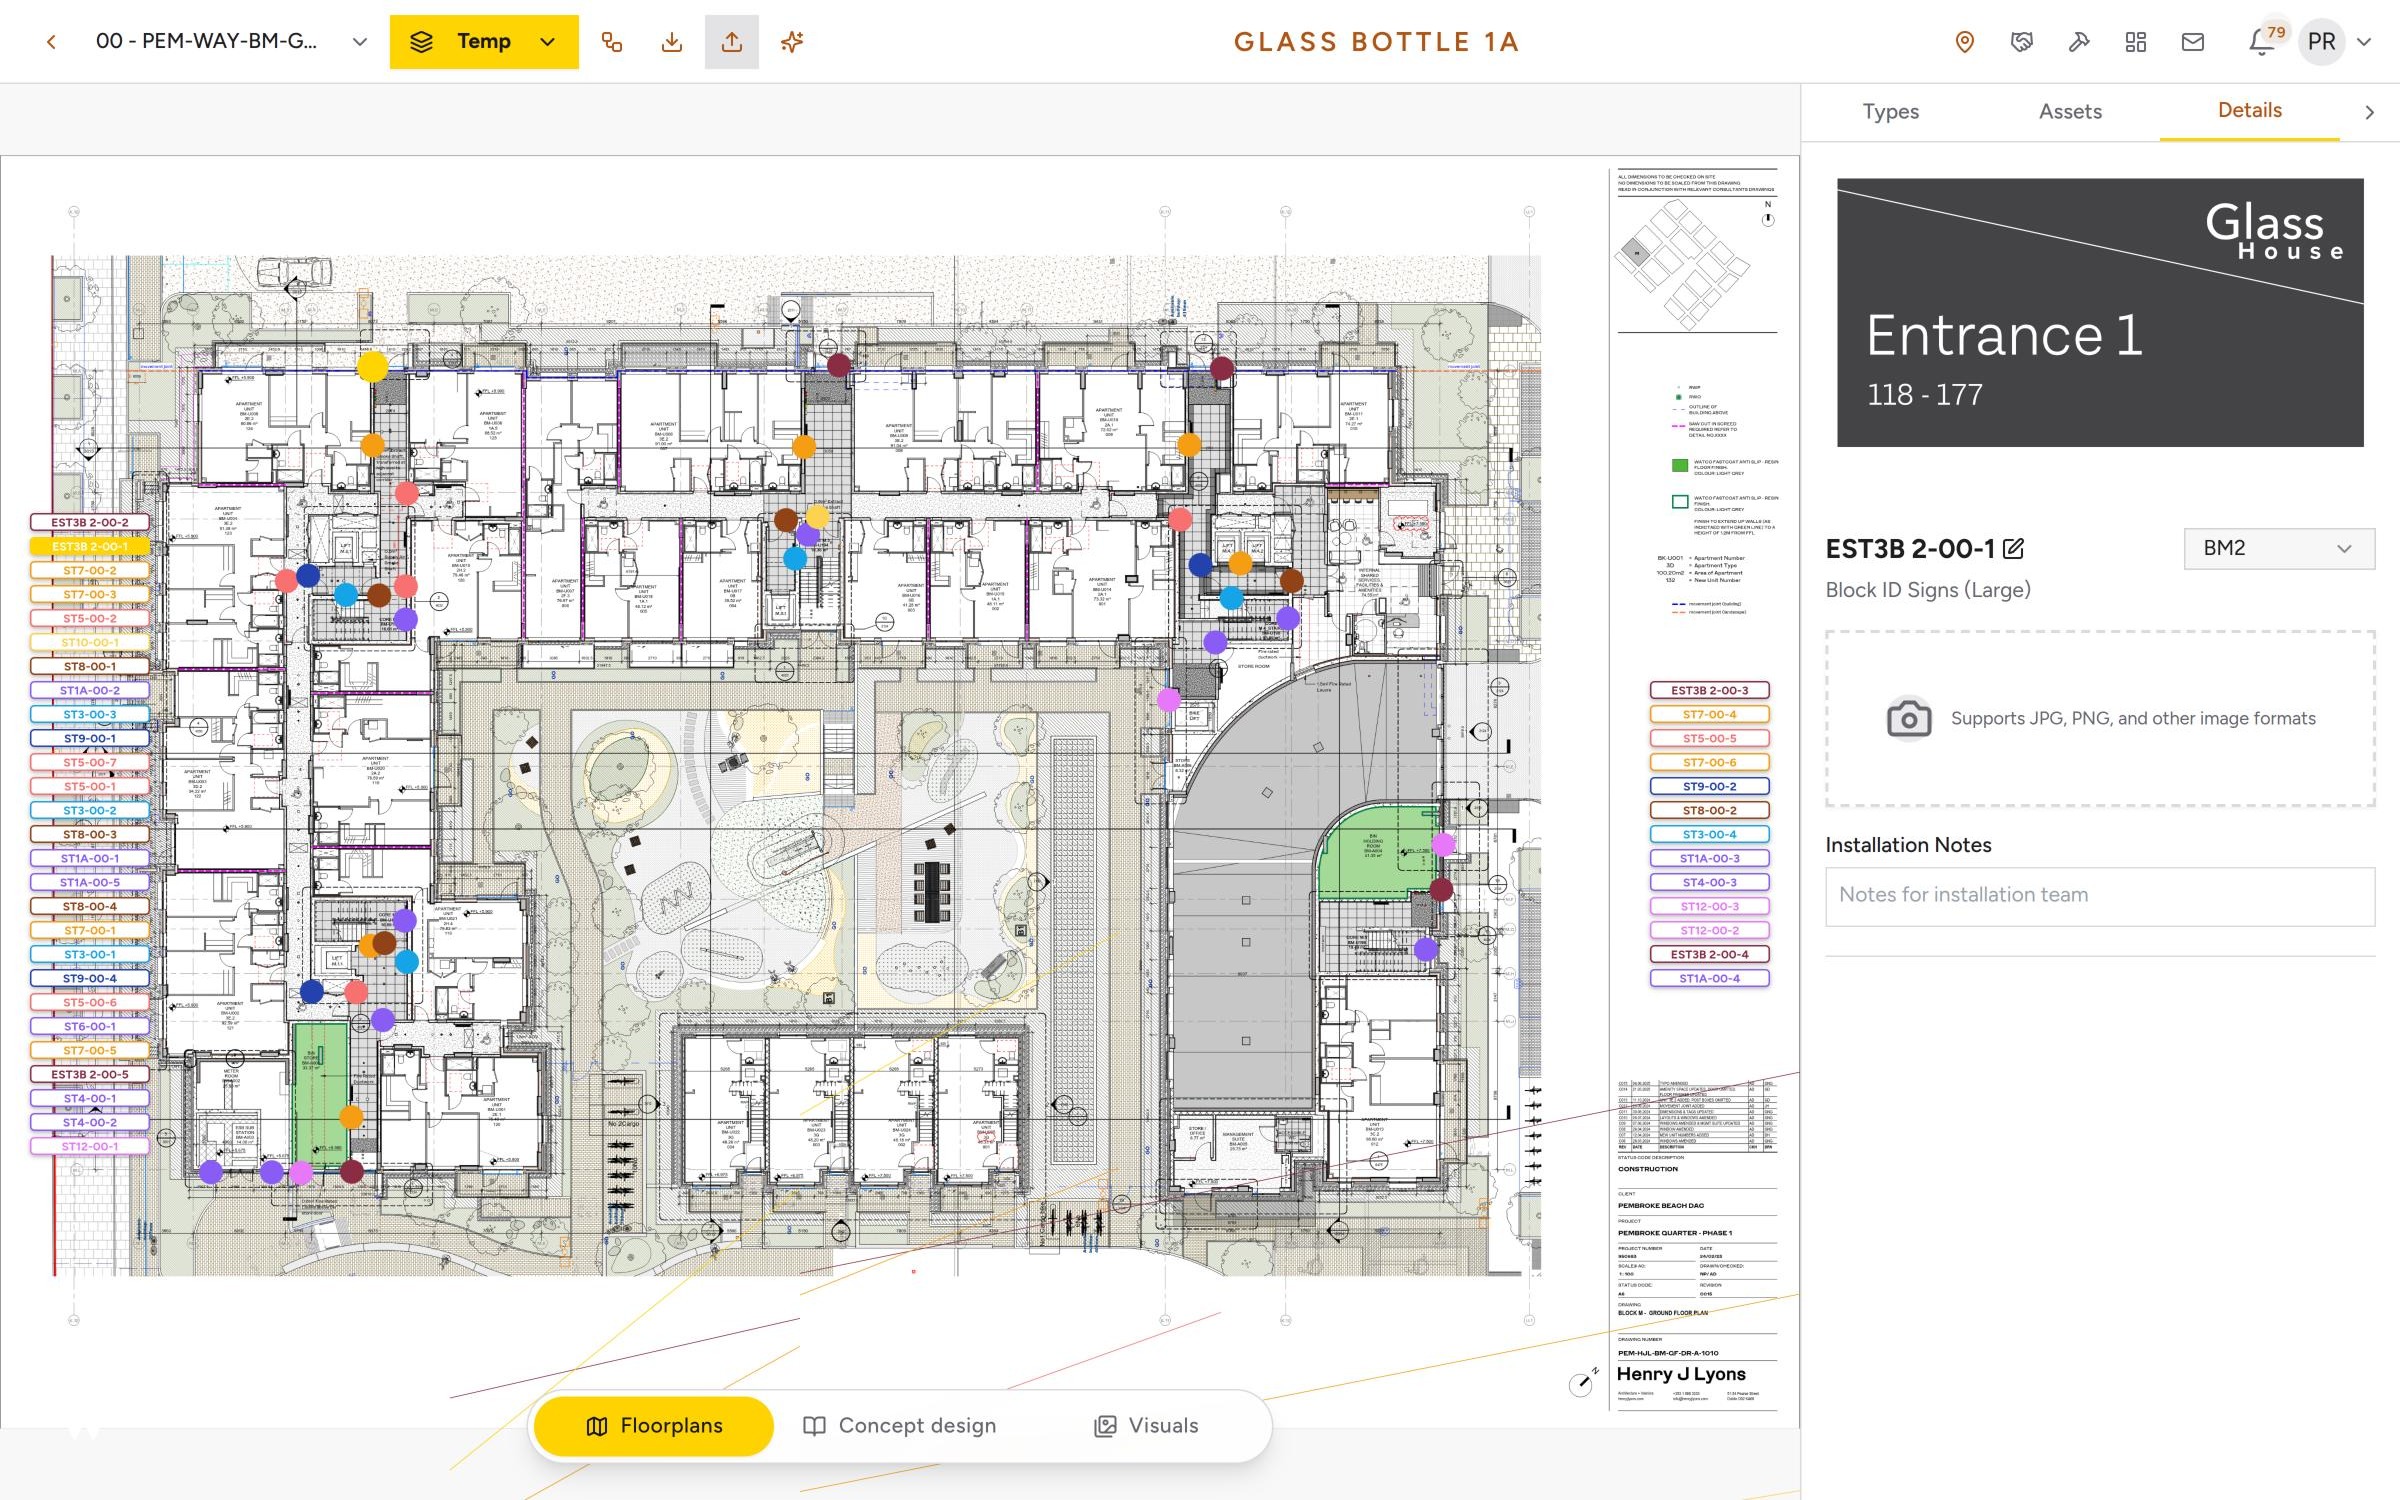
Task: Open the mail envelope icon
Action: click(x=2193, y=42)
